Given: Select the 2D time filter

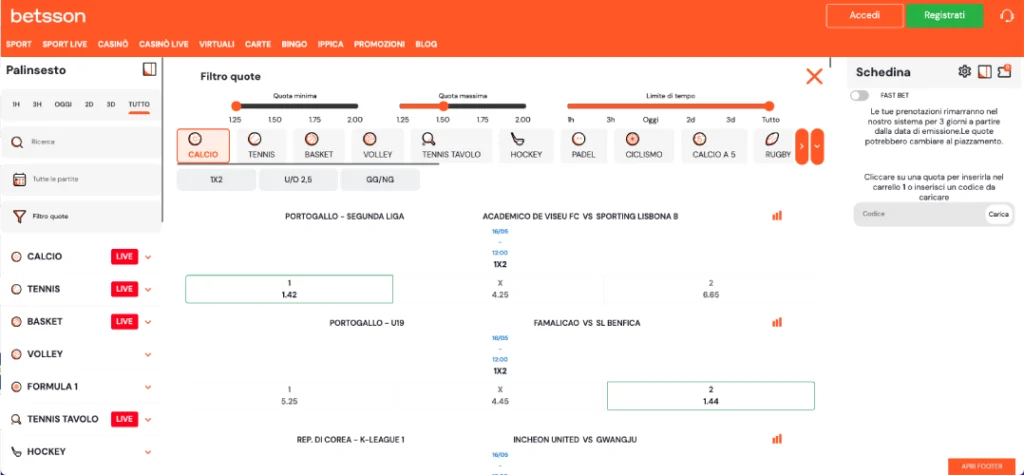Looking at the screenshot, I should pyautogui.click(x=89, y=105).
